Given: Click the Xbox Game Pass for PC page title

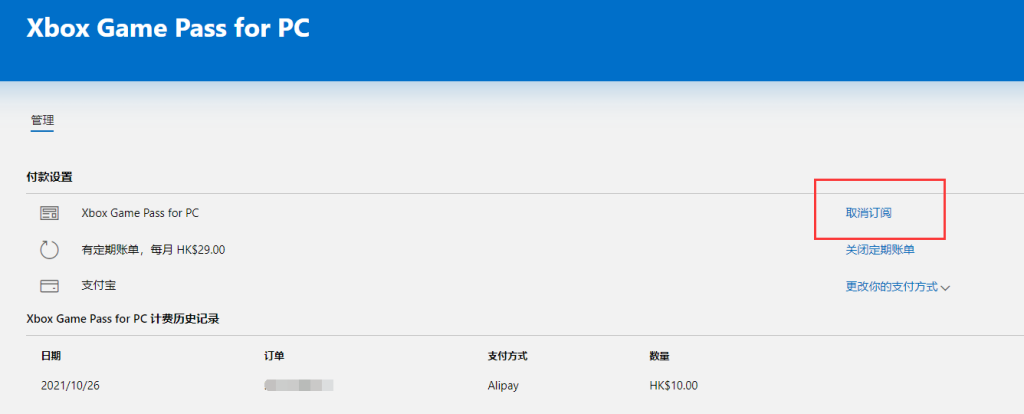Looking at the screenshot, I should [x=168, y=29].
